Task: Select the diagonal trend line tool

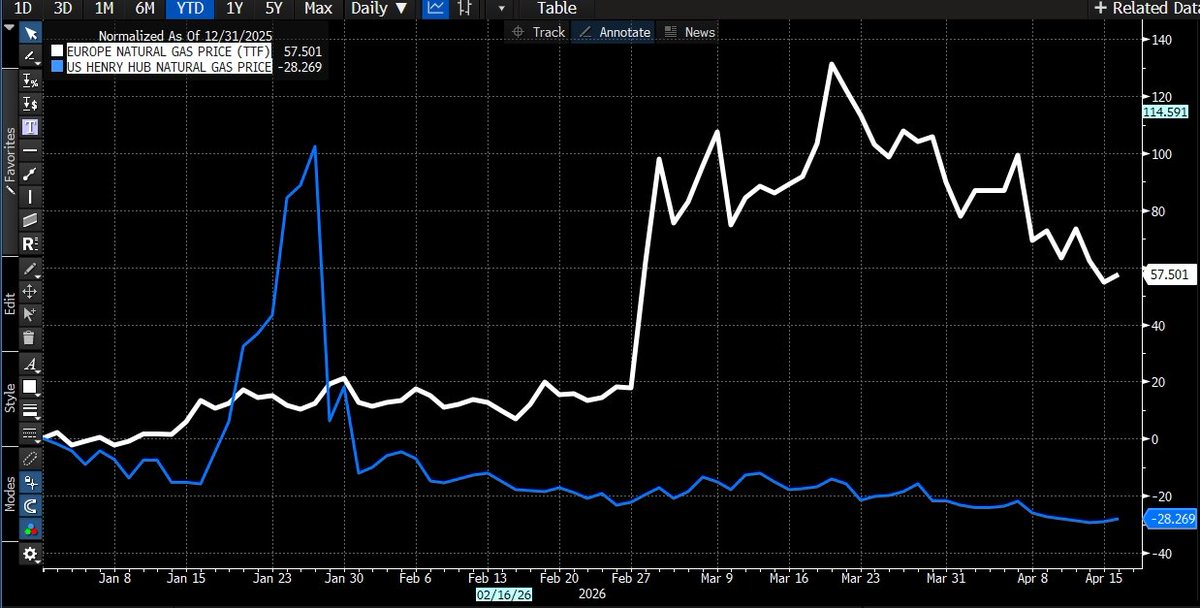Action: coord(30,173)
